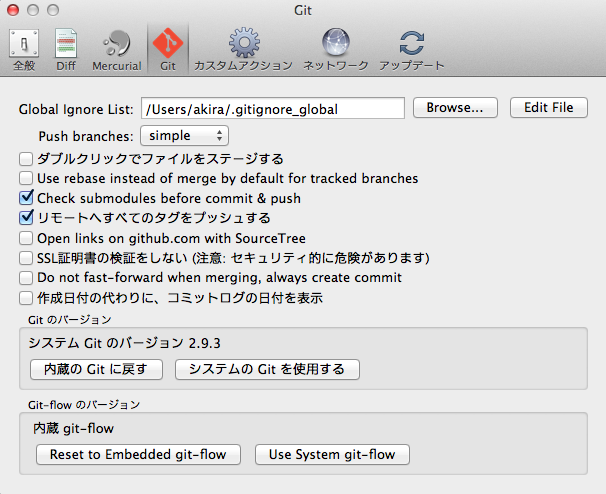Open the Push branches simple dropdown

pos(184,136)
